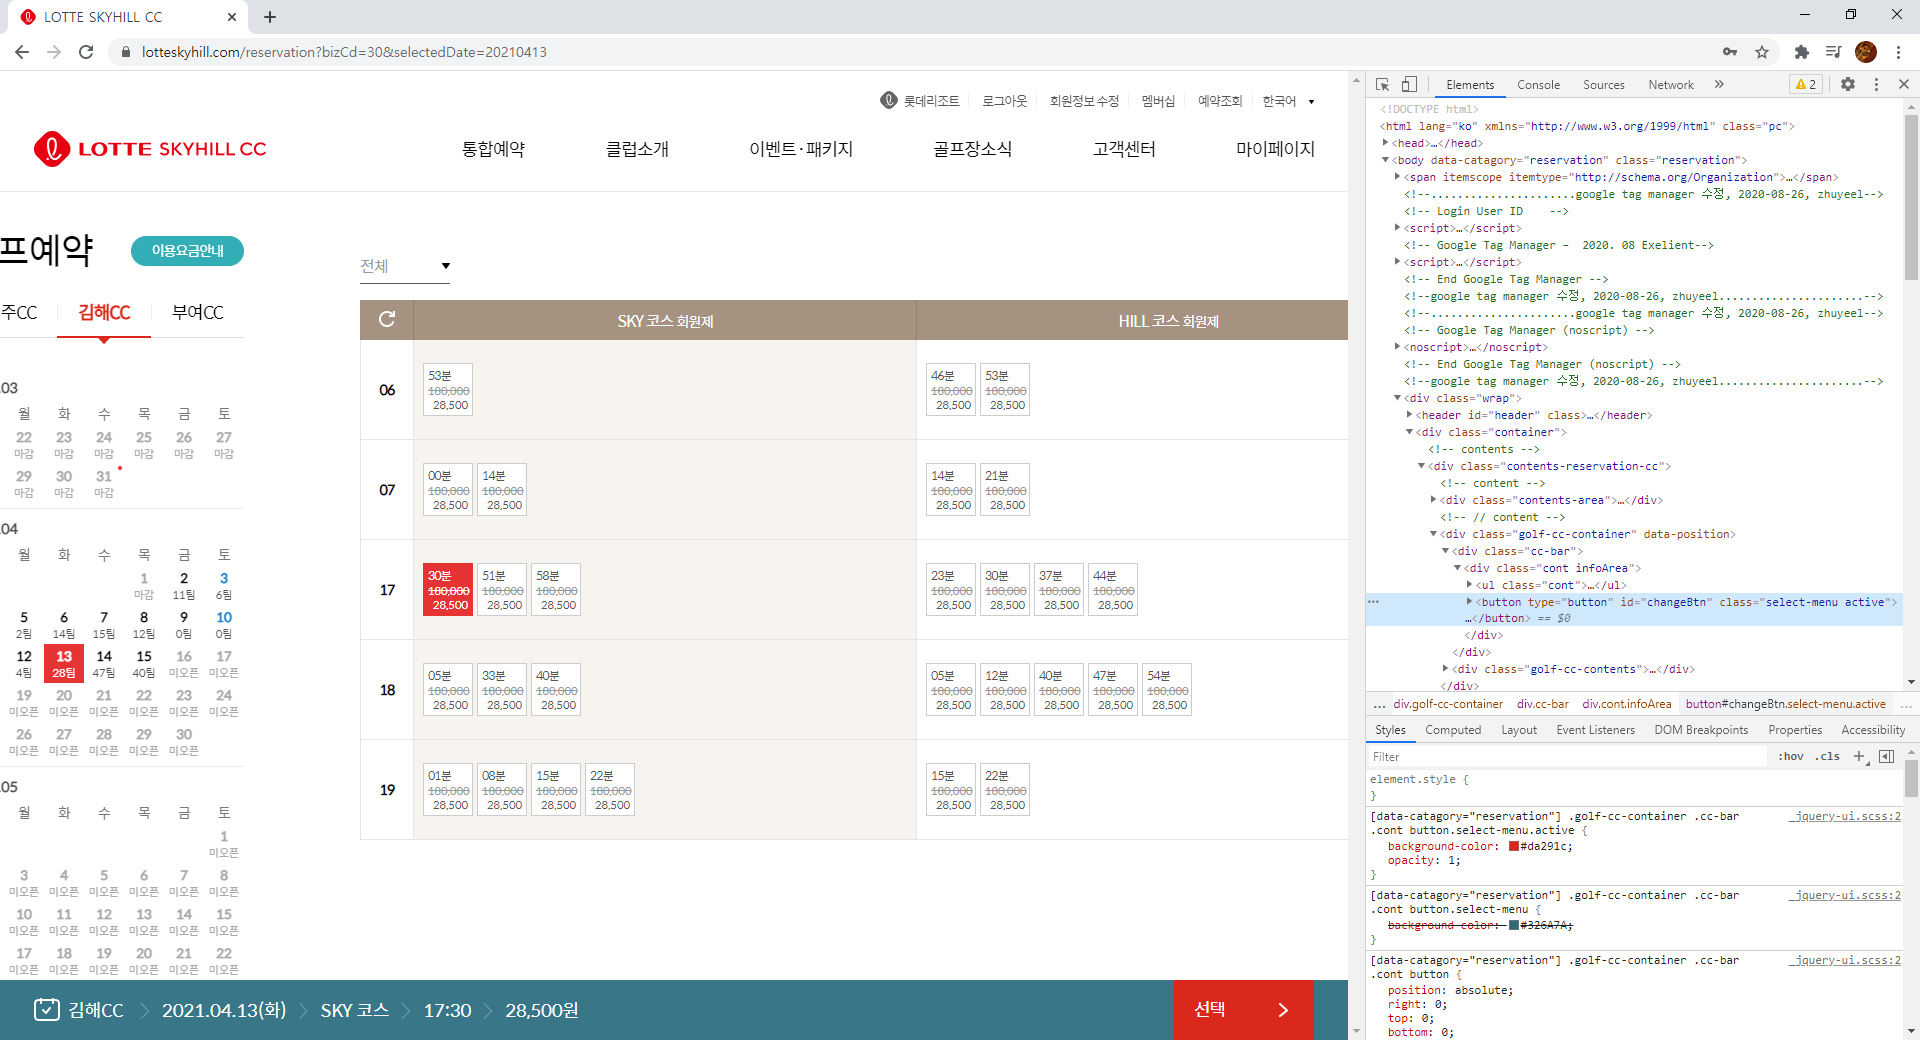1920x1040 pixels.
Task: Expand the golf-cc-contents div node
Action: pos(1446,669)
